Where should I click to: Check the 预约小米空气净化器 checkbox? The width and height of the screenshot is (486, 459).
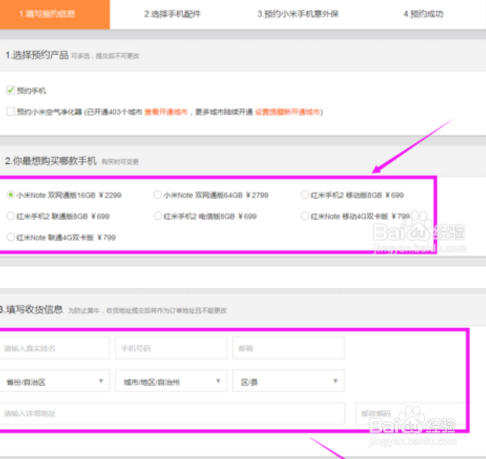(11, 112)
